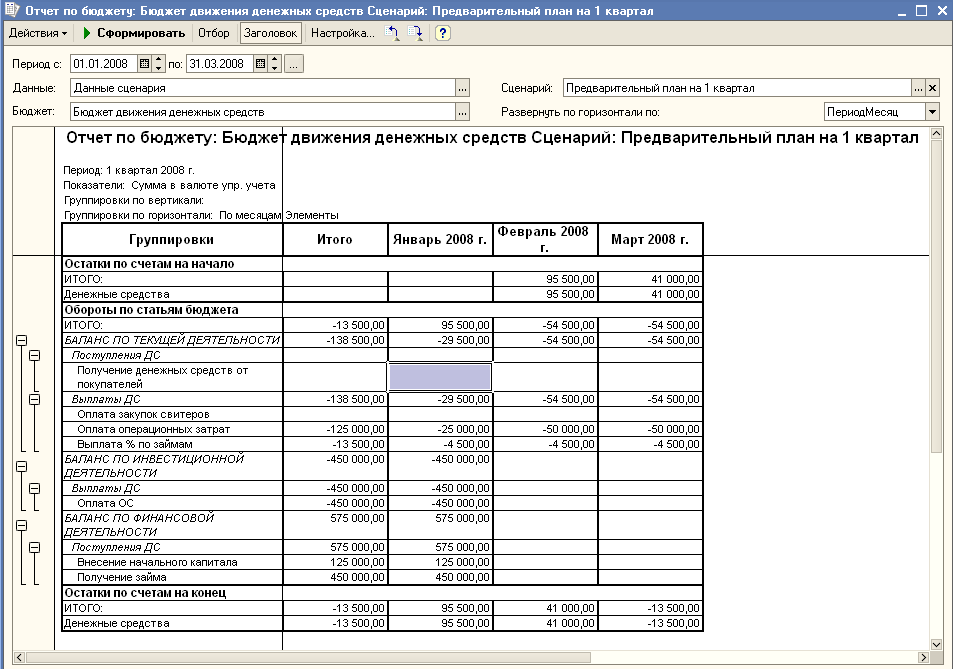Open the Отбор filter panel
The width and height of the screenshot is (953, 669).
point(214,33)
